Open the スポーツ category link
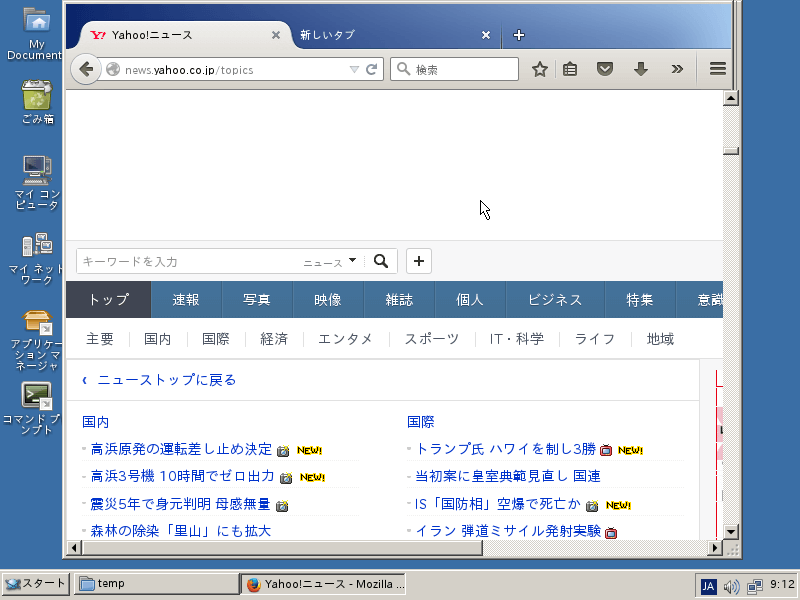This screenshot has height=600, width=800. tap(432, 339)
